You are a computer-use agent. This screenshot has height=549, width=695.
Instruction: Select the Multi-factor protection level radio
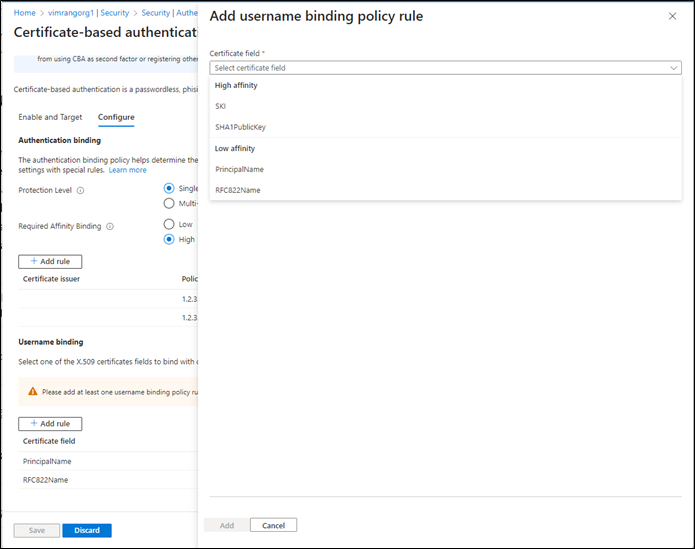coord(169,203)
